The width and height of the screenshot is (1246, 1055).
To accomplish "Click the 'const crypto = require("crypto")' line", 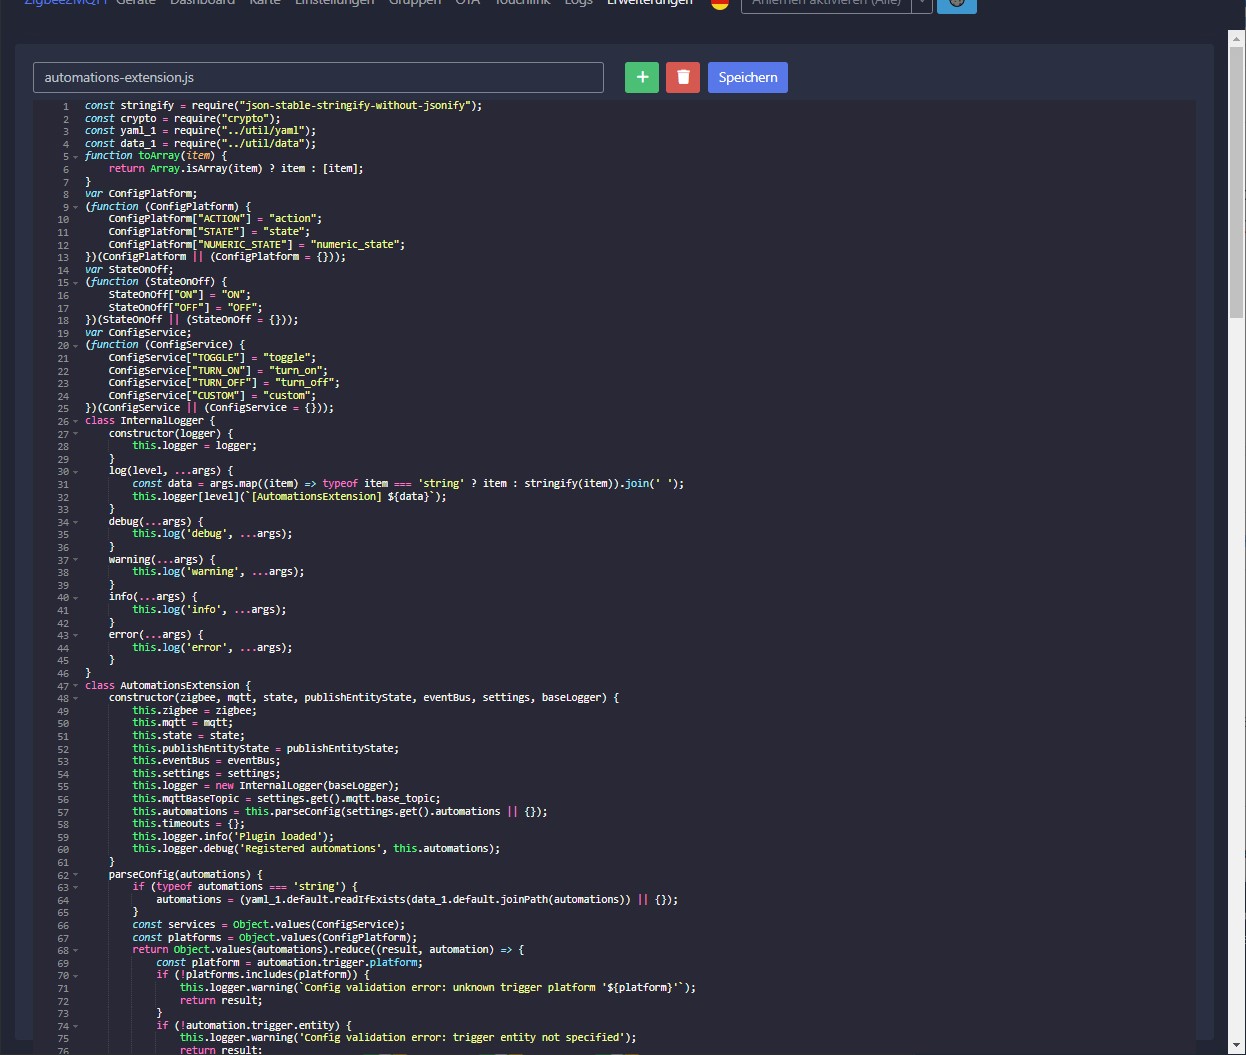I will (x=182, y=118).
